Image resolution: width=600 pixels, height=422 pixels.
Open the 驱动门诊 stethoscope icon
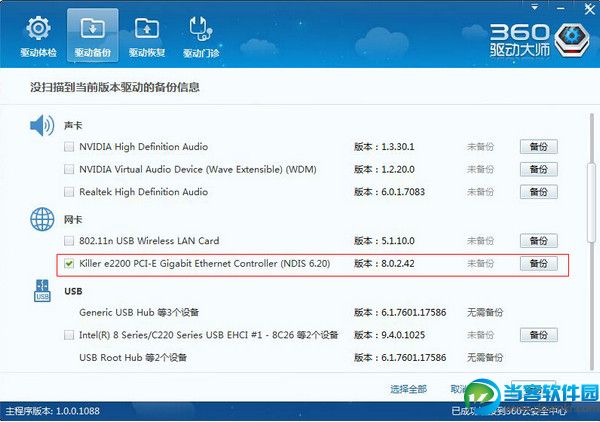[x=201, y=28]
